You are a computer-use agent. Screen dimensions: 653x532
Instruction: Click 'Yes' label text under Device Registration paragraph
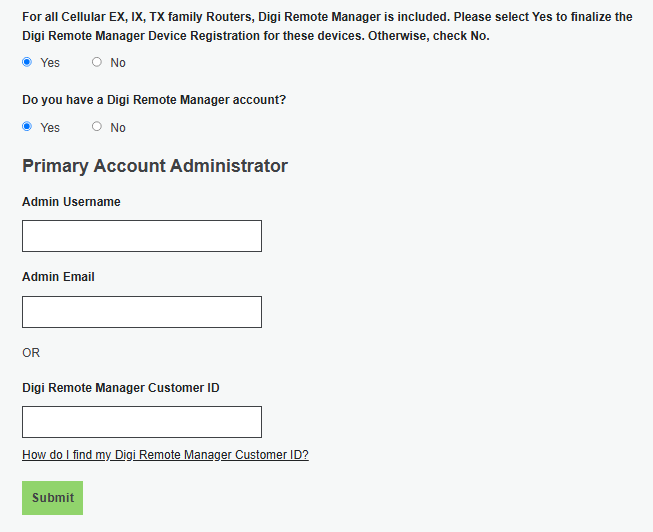(50, 63)
